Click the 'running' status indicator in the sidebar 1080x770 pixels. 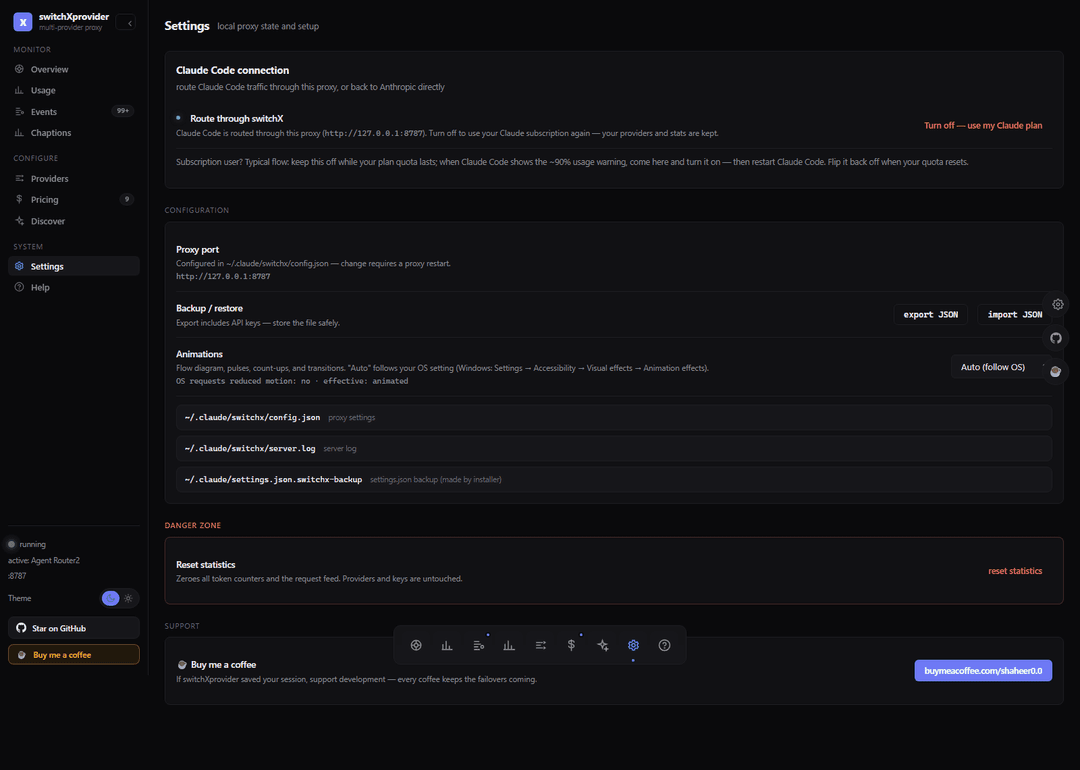(x=27, y=544)
